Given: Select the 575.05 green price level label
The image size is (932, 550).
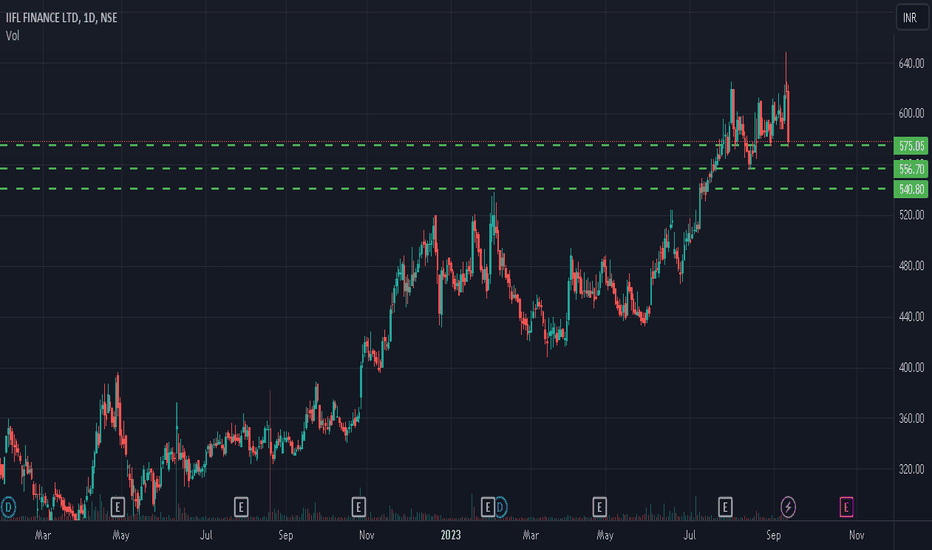Looking at the screenshot, I should point(911,146).
